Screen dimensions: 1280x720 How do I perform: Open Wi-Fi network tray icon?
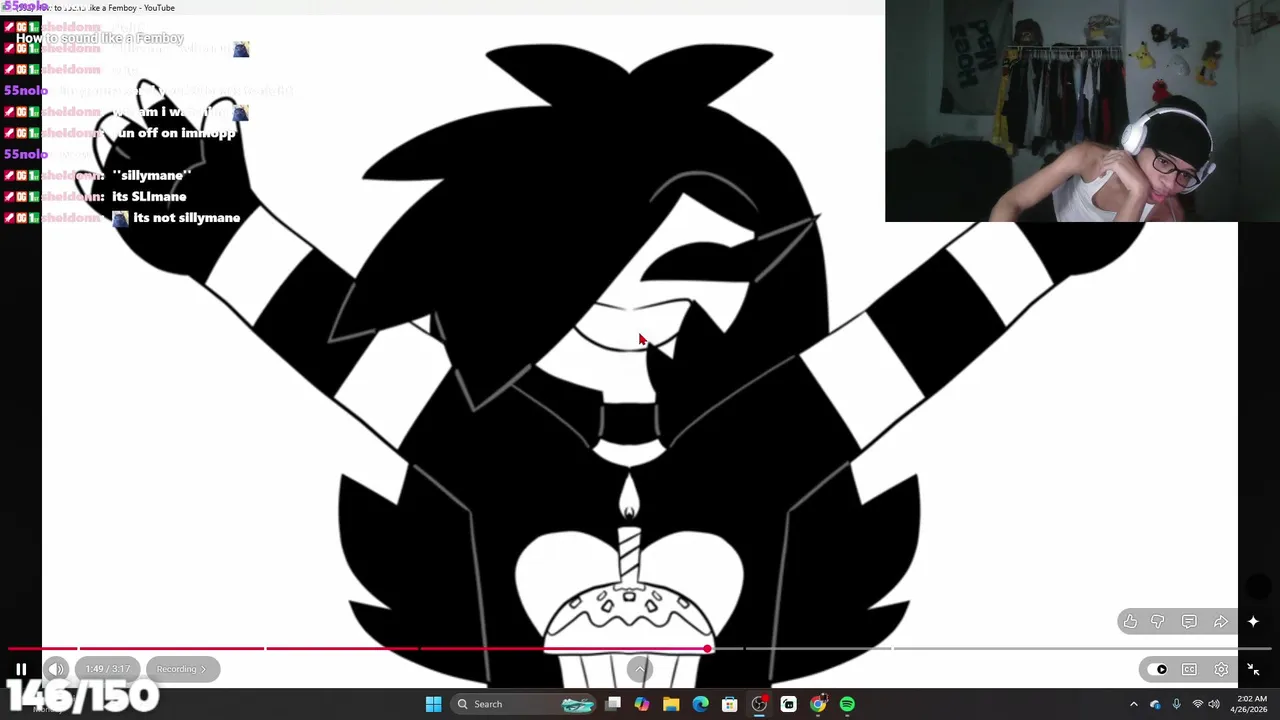[1197, 704]
